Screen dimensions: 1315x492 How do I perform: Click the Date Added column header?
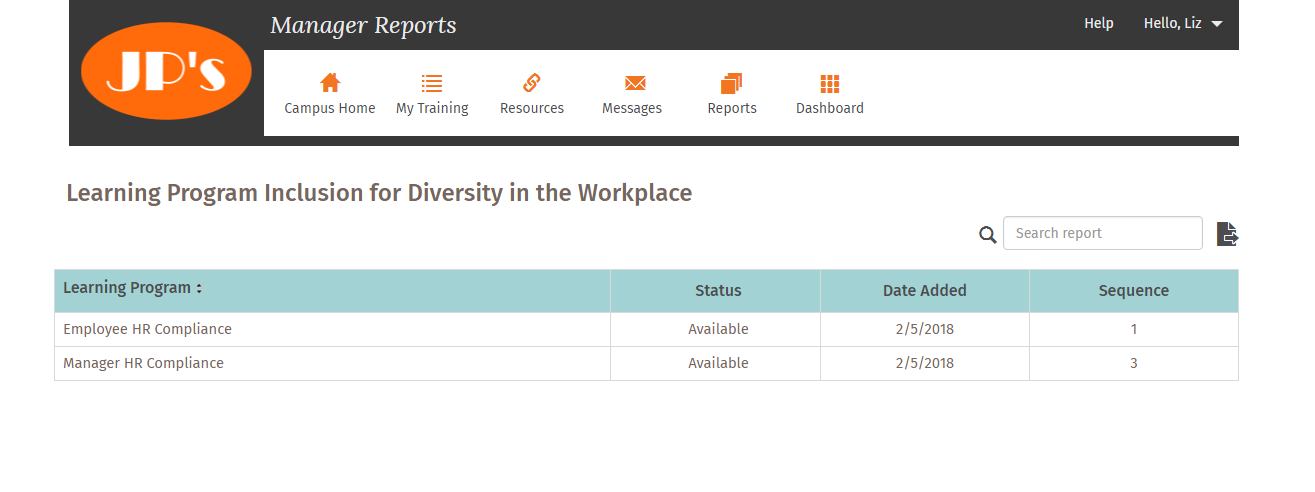coord(925,291)
